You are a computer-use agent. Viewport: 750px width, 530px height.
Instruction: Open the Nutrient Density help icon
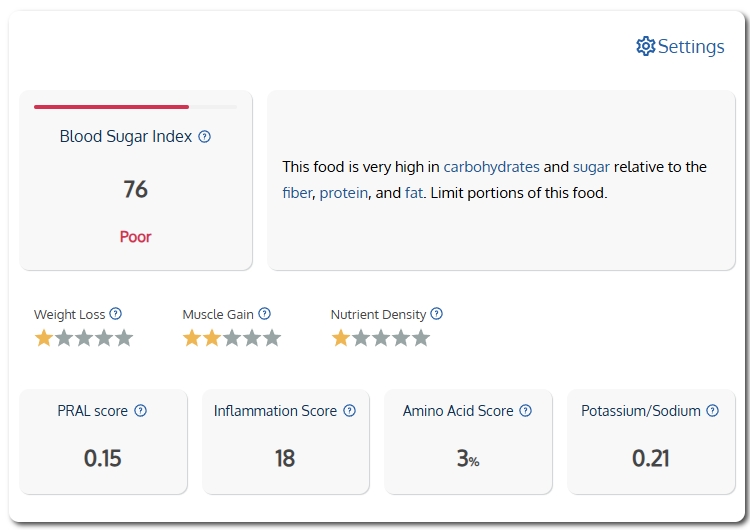click(x=436, y=314)
